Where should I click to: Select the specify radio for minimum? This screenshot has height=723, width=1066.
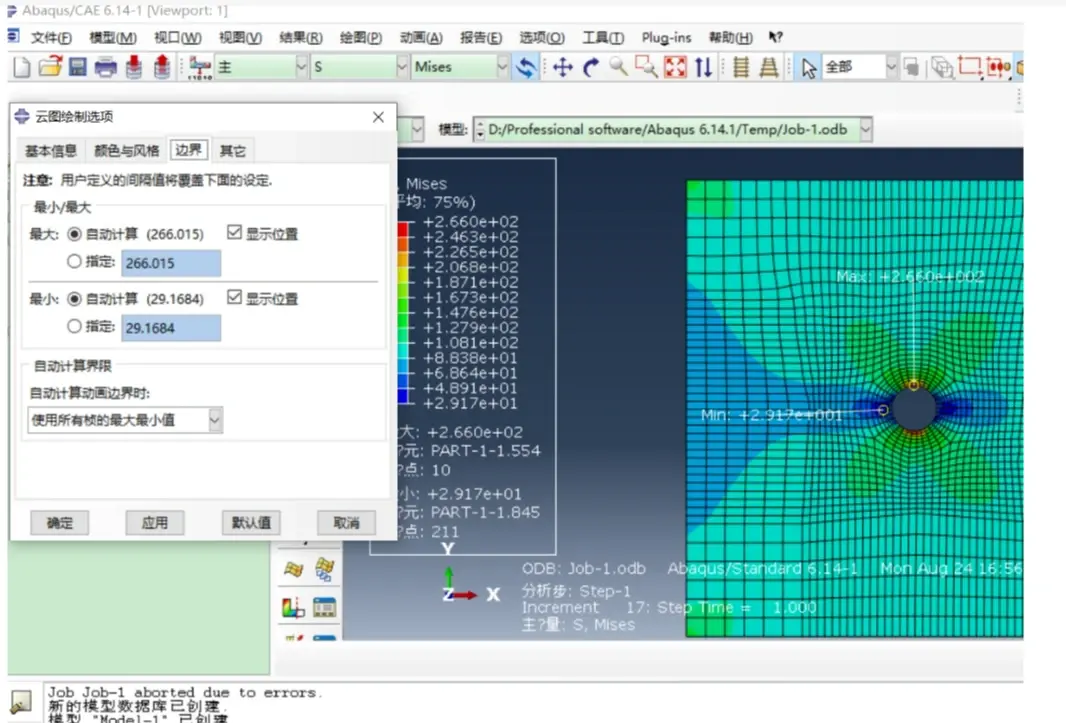[x=74, y=326]
